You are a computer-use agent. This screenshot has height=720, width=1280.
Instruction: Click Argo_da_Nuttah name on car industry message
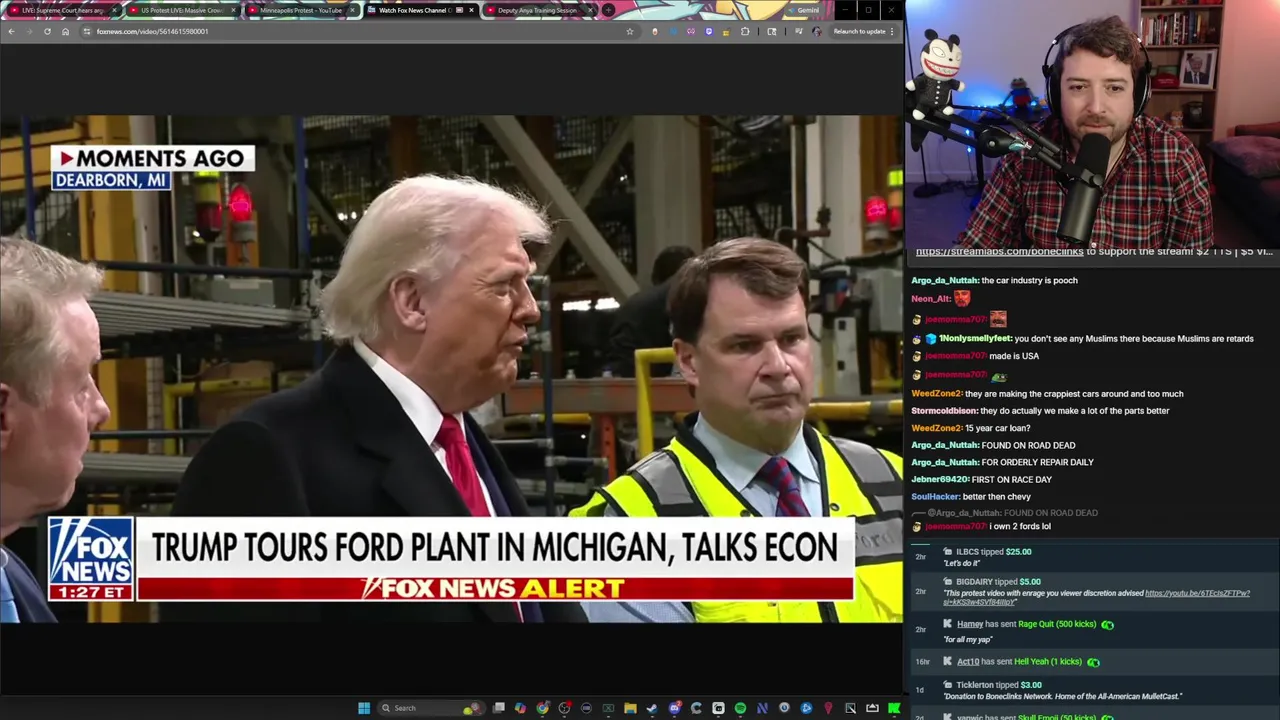pos(945,280)
